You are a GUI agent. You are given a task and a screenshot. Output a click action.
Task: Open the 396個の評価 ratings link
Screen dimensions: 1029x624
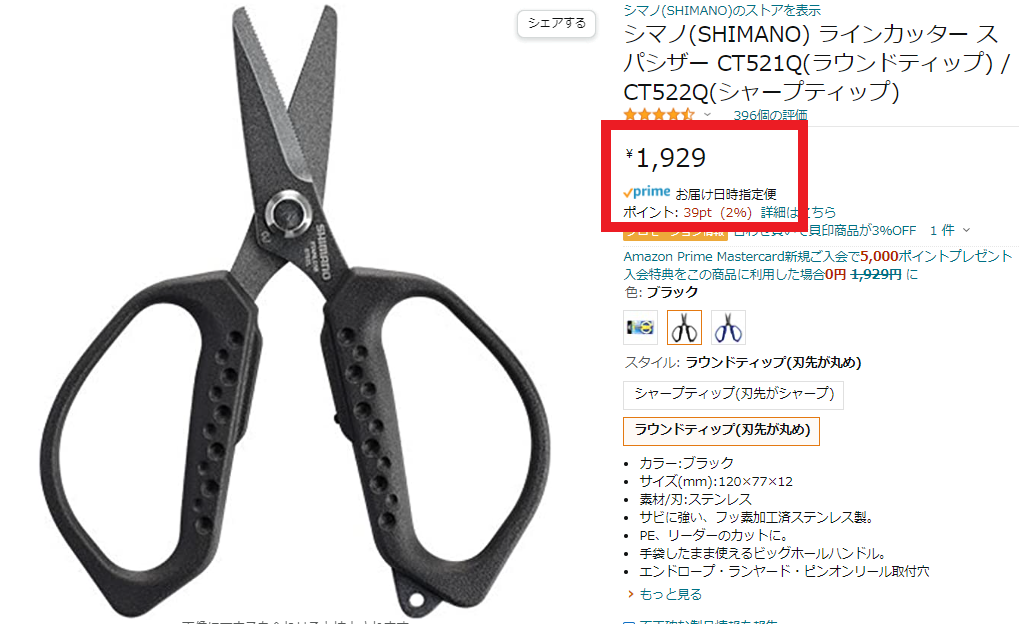[x=770, y=115]
